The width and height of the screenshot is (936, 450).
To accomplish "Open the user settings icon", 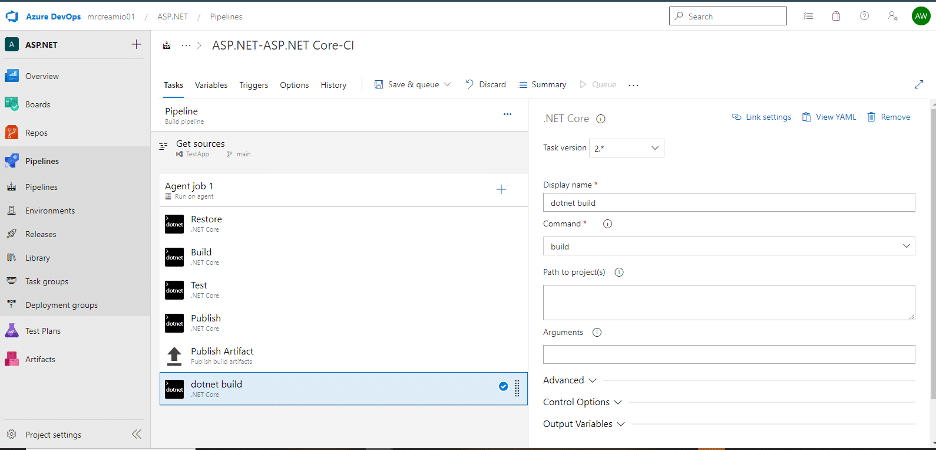I will pos(892,16).
